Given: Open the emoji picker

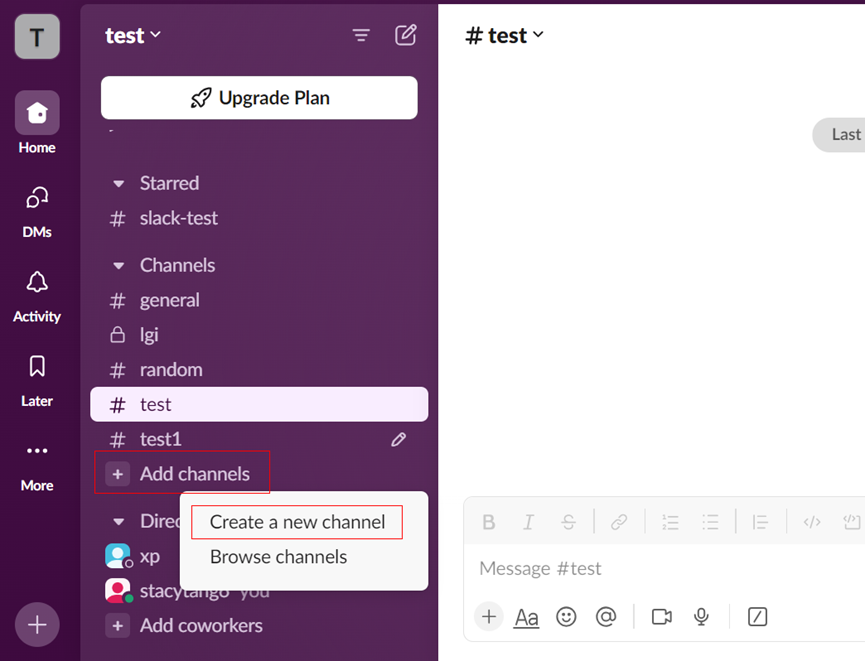Looking at the screenshot, I should click(566, 616).
